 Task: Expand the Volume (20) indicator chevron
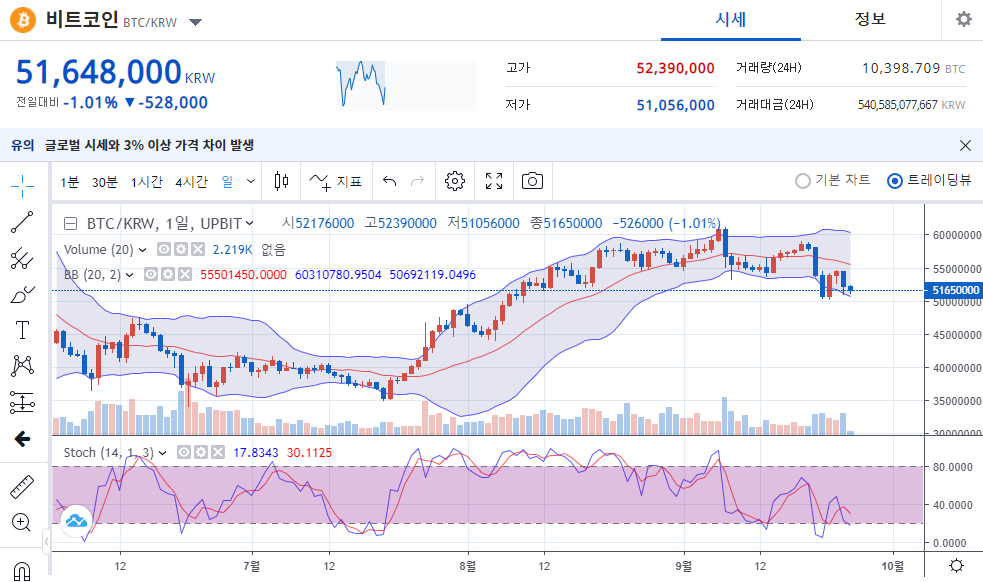(x=142, y=250)
